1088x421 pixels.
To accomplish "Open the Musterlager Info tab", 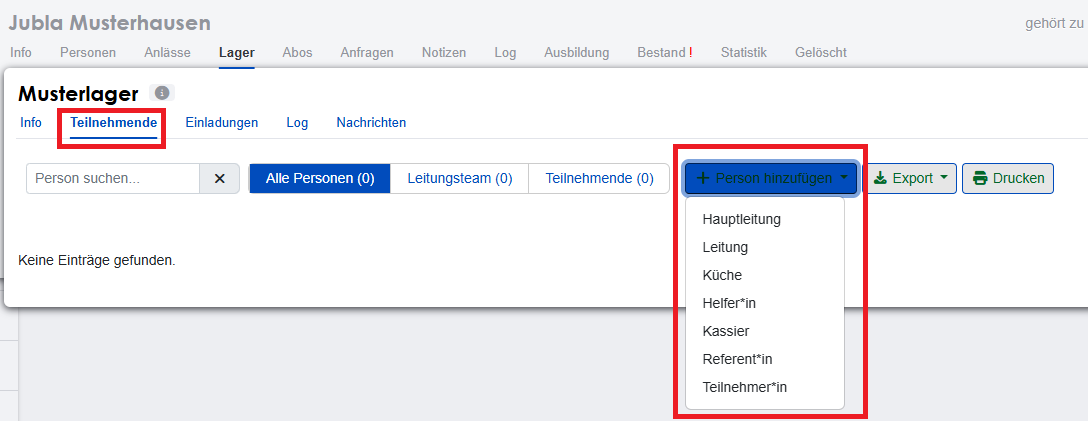I will click(x=31, y=123).
